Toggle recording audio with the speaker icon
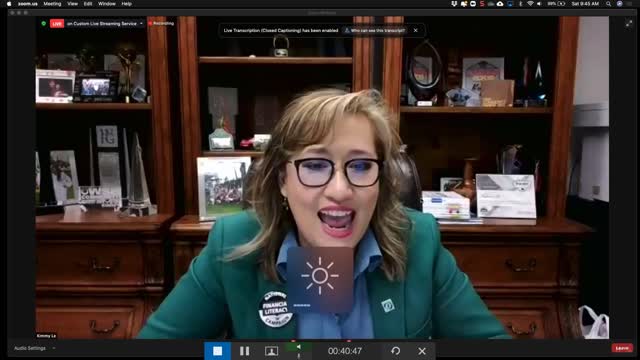The image size is (640, 360). coord(298,347)
